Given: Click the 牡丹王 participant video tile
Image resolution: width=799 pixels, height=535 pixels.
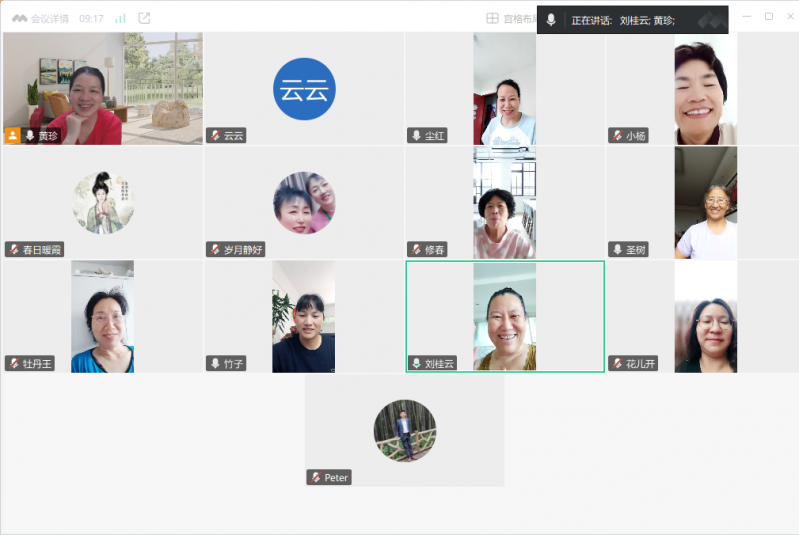Looking at the screenshot, I should 102,316.
